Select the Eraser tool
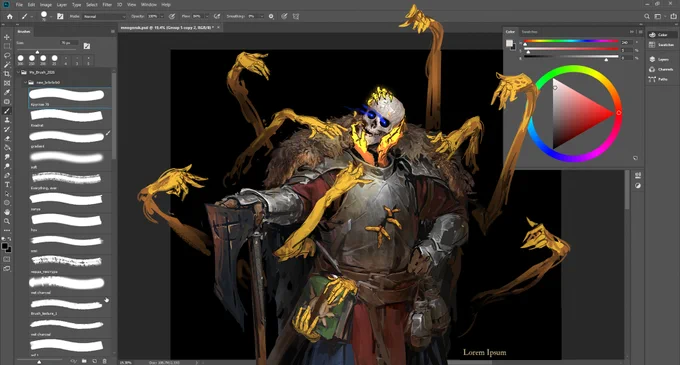 click(7, 138)
